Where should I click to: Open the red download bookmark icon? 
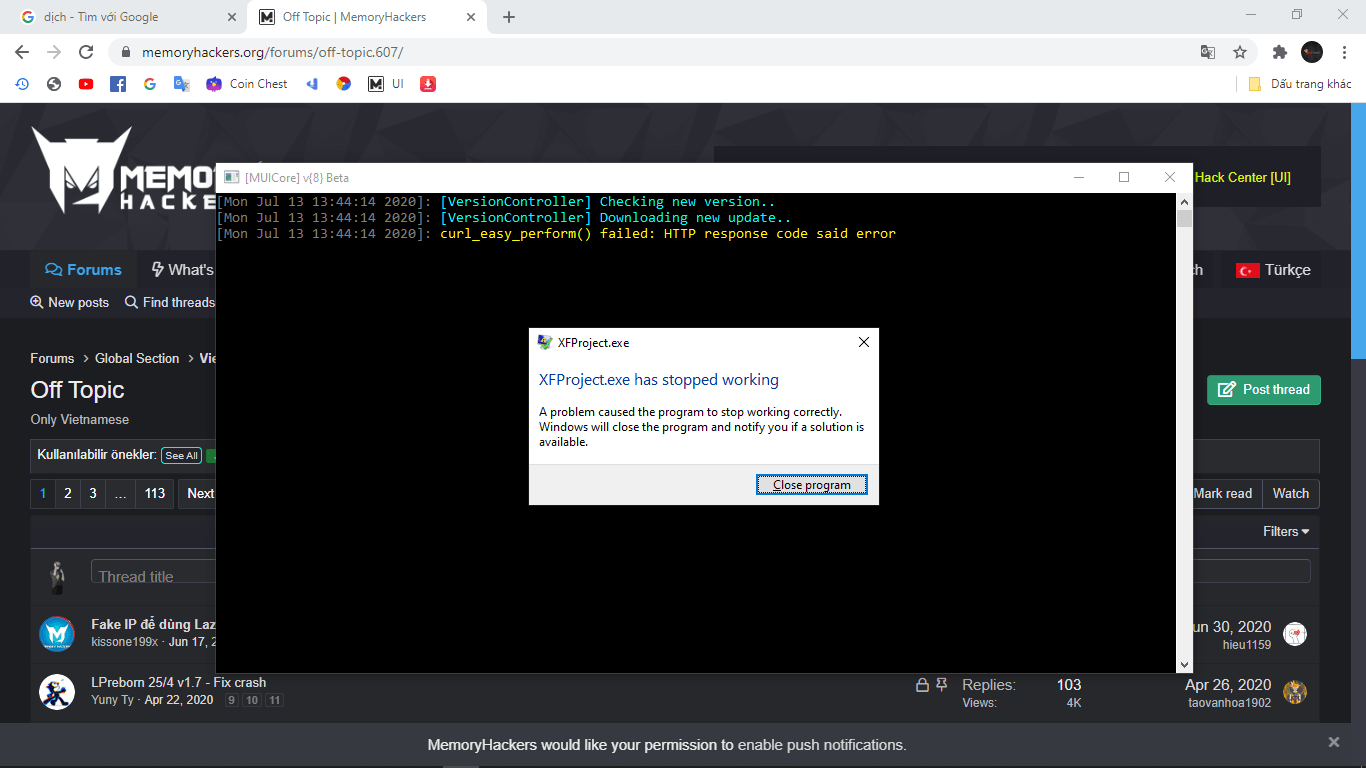[x=428, y=84]
